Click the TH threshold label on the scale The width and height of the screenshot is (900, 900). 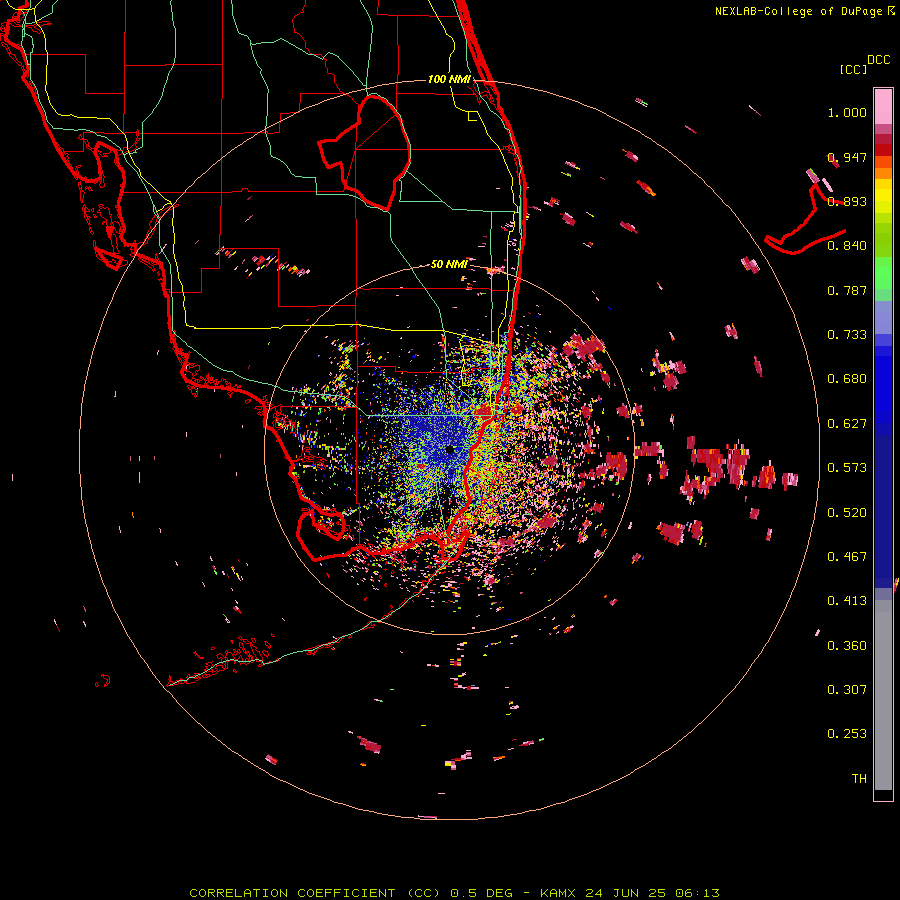pos(859,779)
